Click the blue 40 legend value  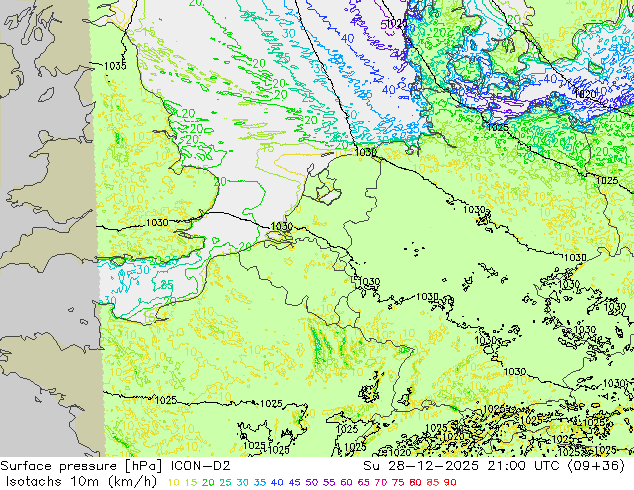[277, 483]
